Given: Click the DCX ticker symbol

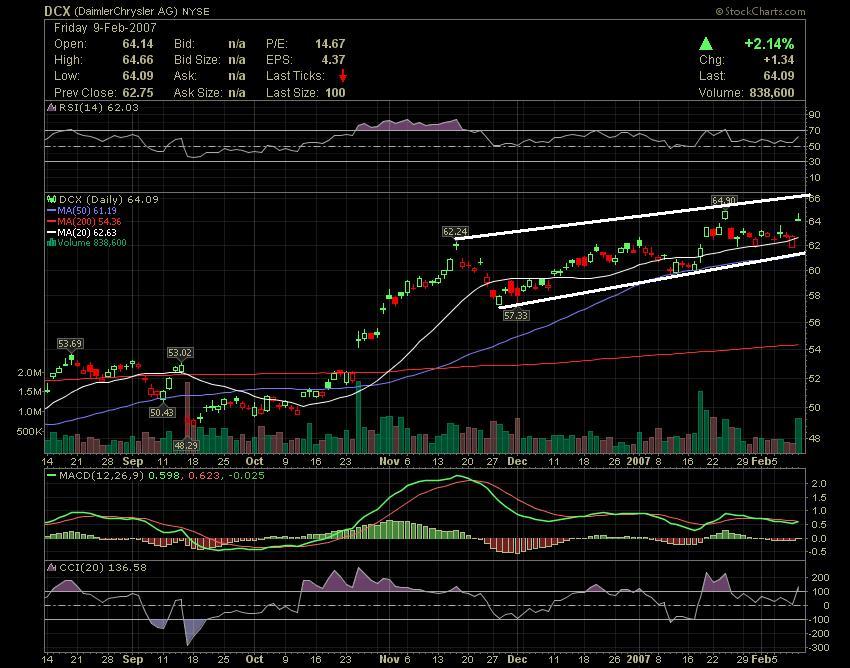Looking at the screenshot, I should 57,11.
